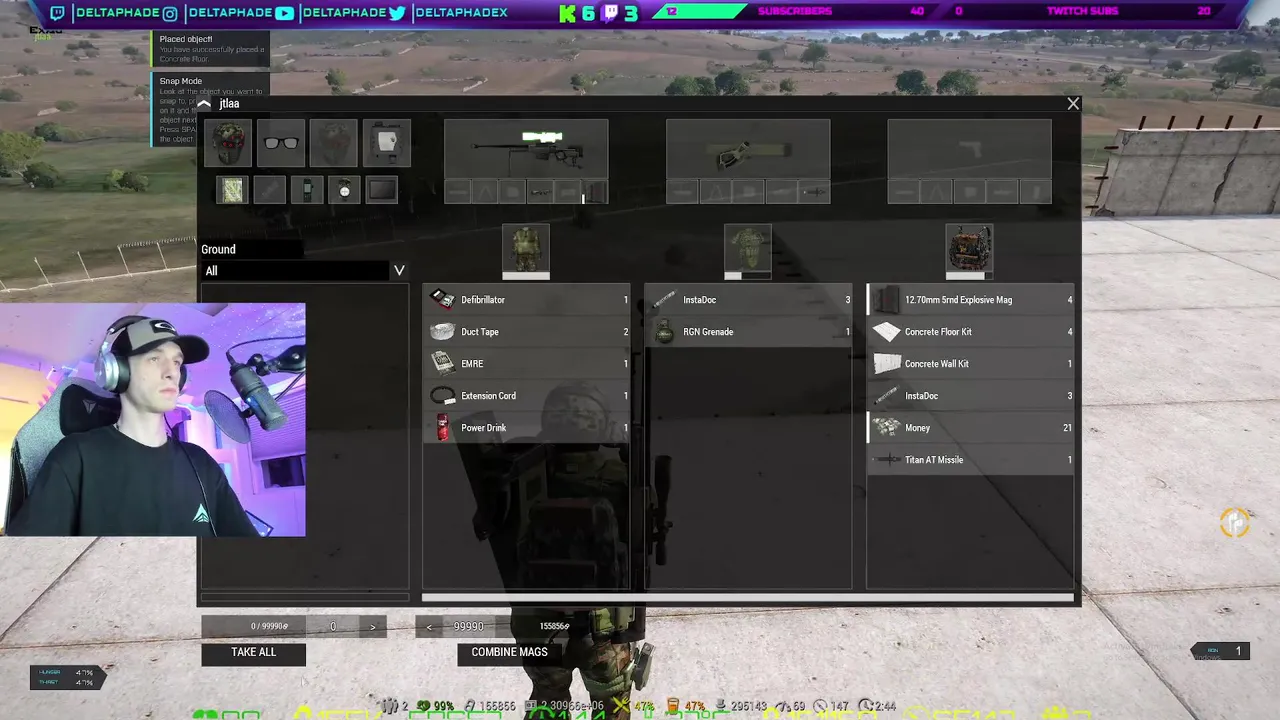Open the backpack container
This screenshot has width=1280, height=720.
tap(970, 248)
